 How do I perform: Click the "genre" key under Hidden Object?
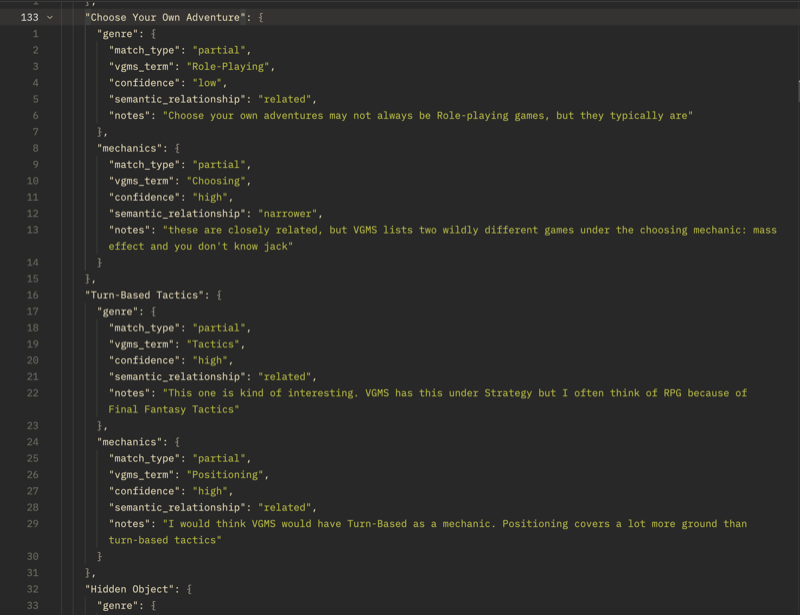point(120,605)
